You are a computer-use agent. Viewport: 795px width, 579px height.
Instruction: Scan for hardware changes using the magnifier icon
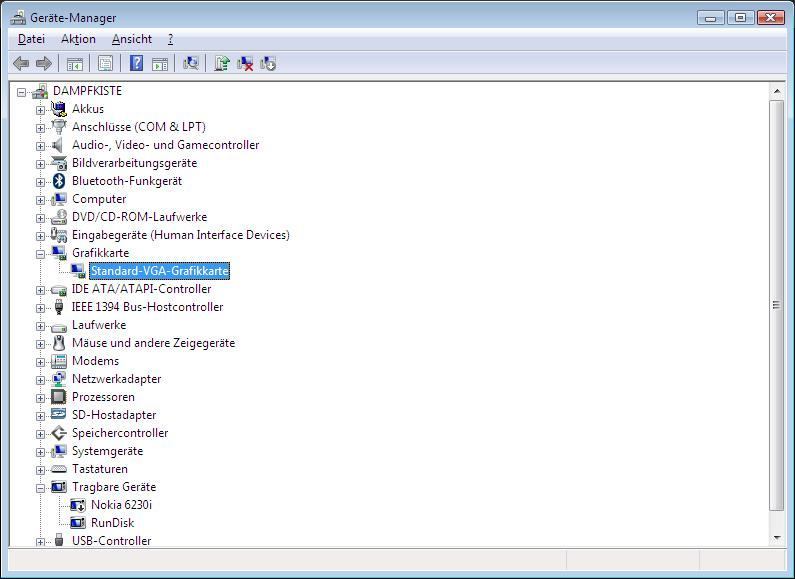[191, 63]
